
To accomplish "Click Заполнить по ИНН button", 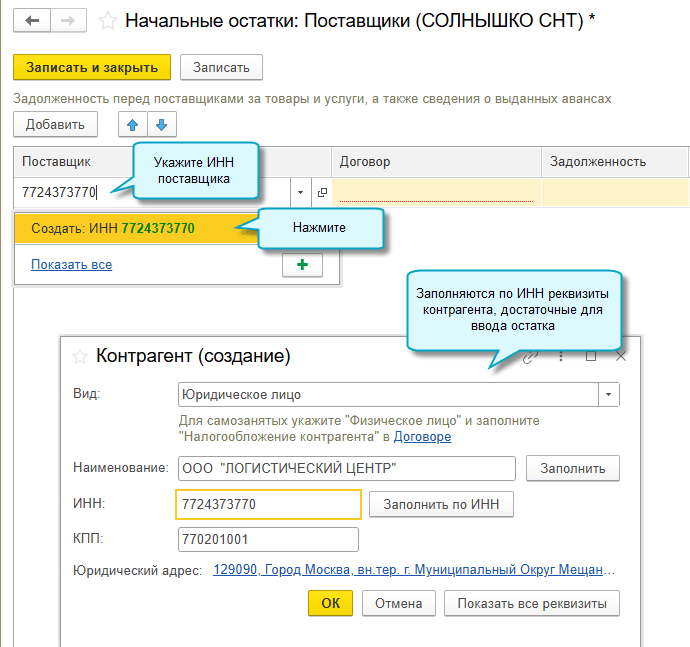I will [441, 504].
